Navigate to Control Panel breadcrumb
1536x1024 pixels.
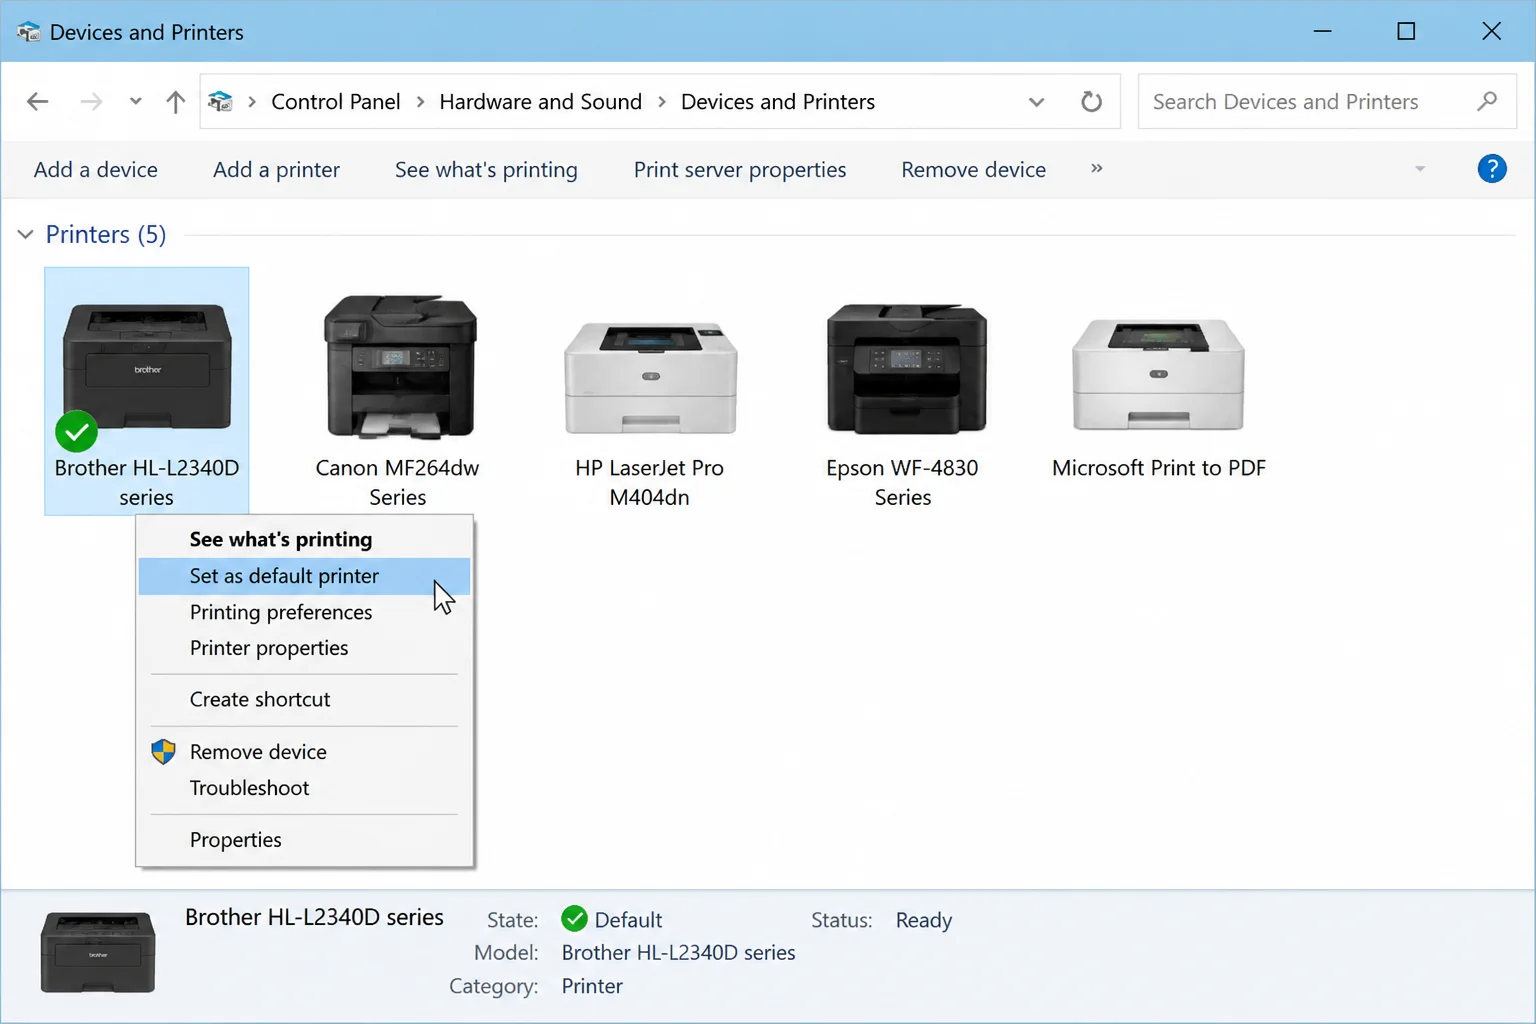point(336,102)
